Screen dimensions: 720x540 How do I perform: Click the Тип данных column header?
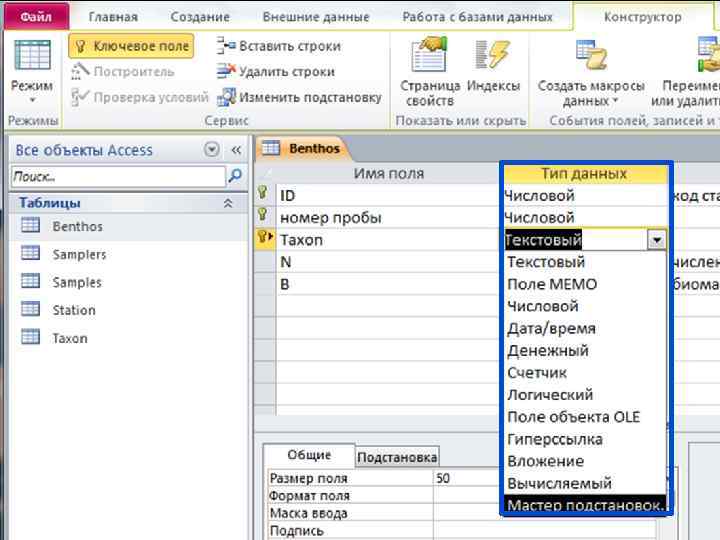(x=584, y=174)
